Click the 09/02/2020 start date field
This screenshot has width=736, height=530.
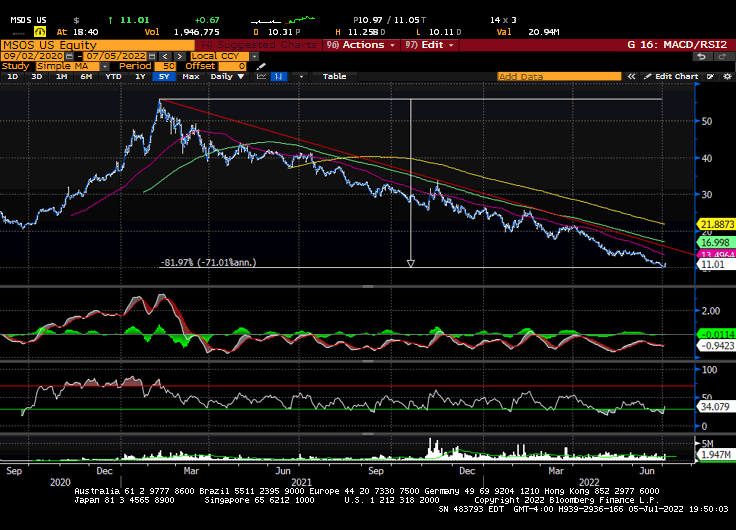(x=33, y=56)
